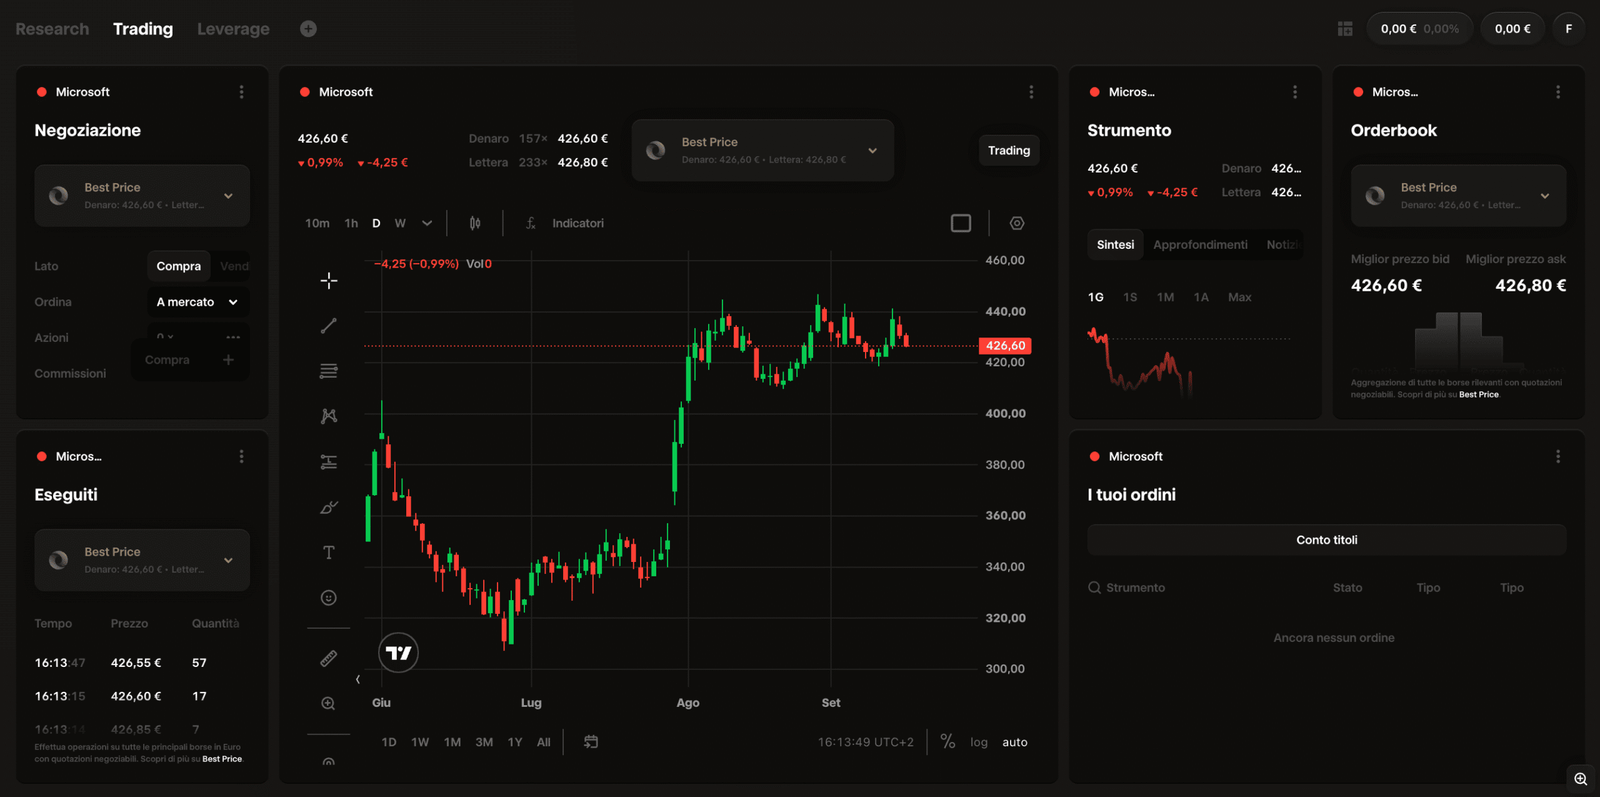Screen dimensions: 1600x797
Task: Set chart range to 3M
Action: click(x=484, y=742)
